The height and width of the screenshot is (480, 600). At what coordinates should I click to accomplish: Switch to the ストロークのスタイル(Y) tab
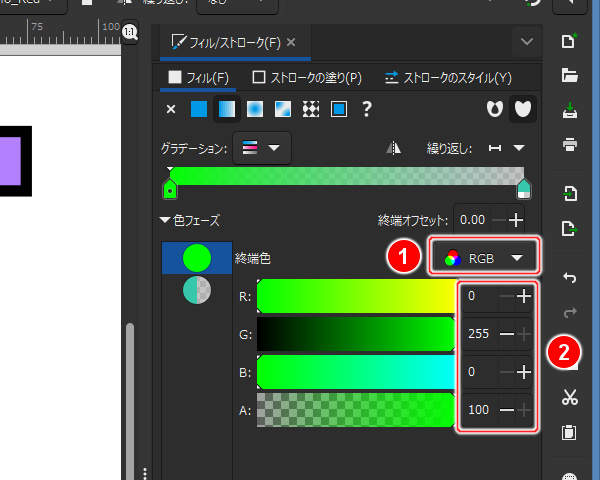(x=448, y=77)
